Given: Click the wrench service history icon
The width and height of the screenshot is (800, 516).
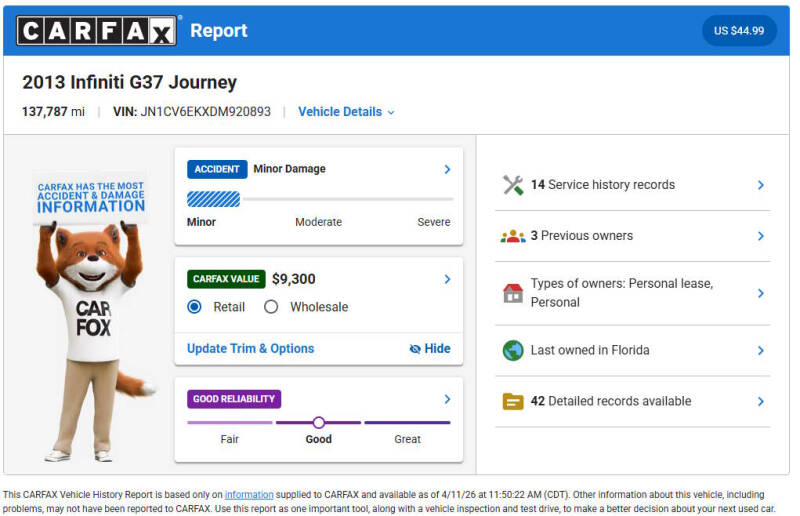Looking at the screenshot, I should (513, 185).
